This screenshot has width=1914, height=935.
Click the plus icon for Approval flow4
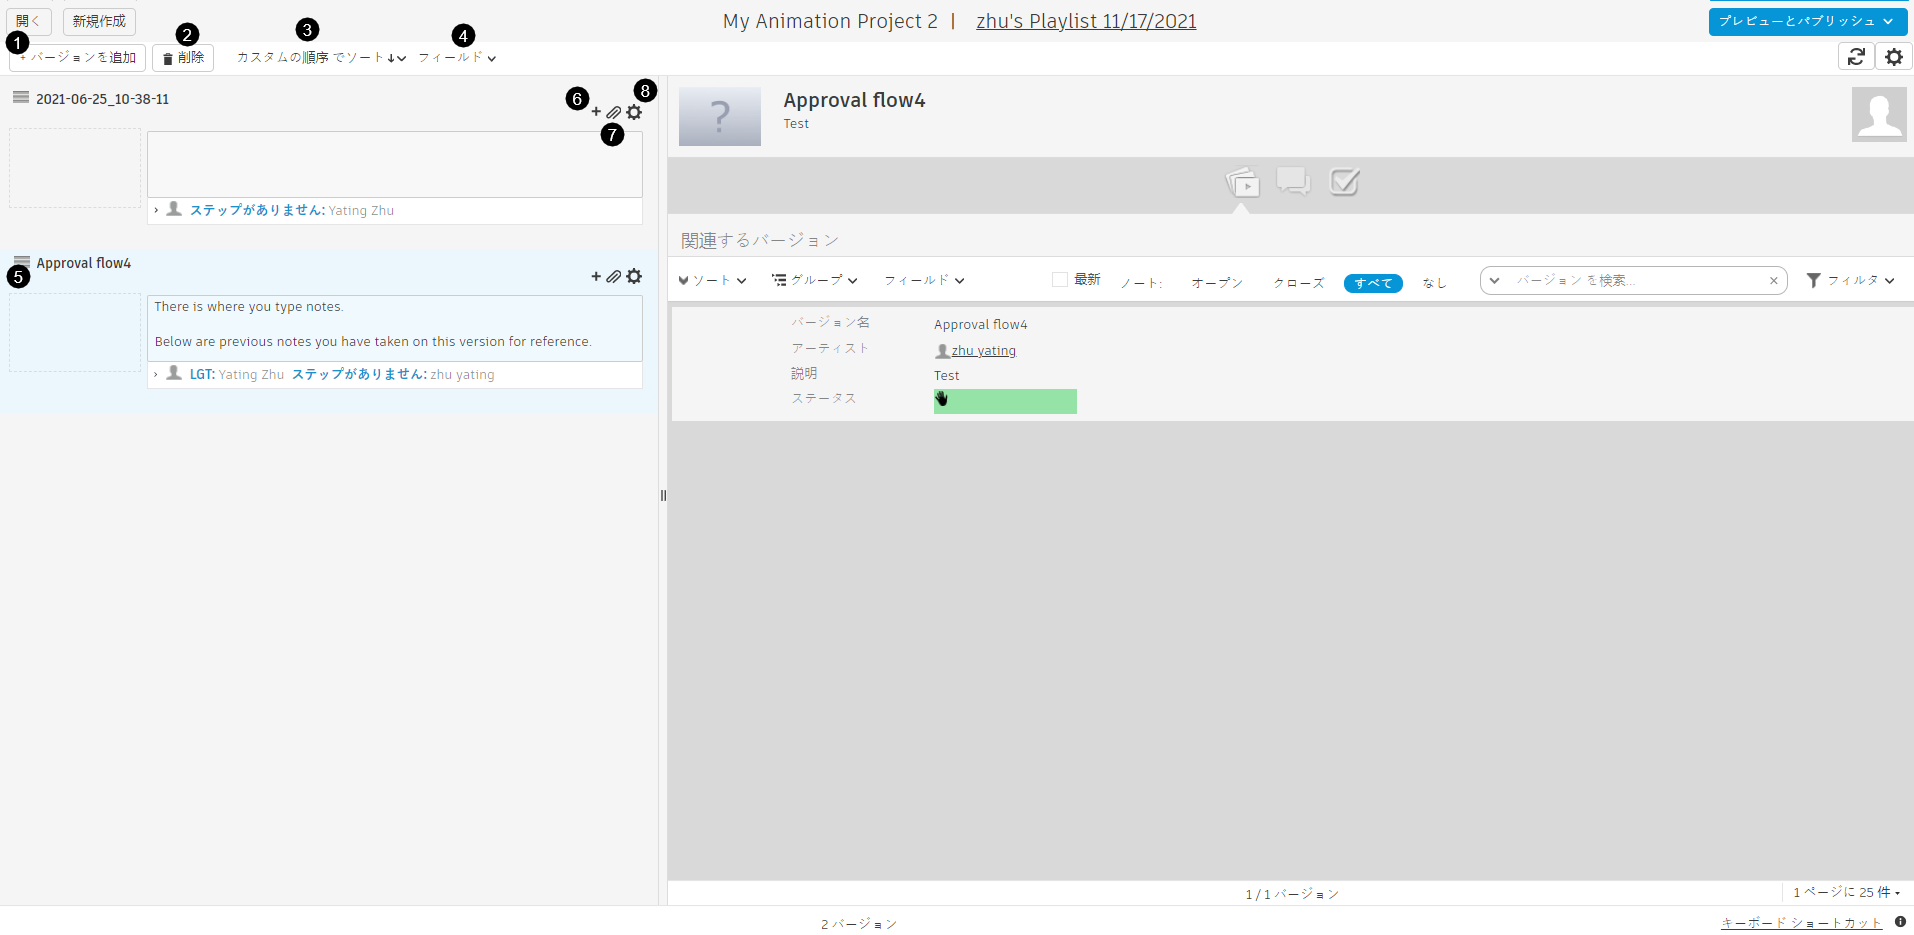click(596, 276)
